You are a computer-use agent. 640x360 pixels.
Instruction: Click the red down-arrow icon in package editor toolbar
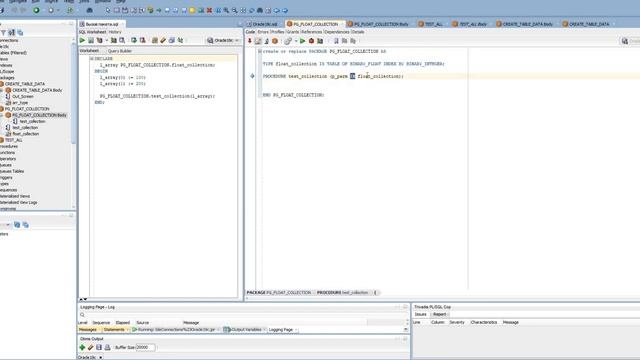(250, 41)
